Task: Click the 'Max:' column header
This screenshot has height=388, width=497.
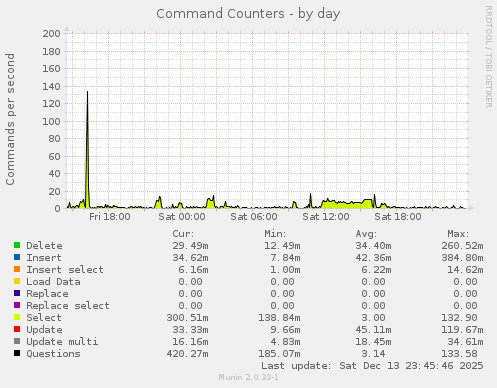Action: tap(458, 234)
